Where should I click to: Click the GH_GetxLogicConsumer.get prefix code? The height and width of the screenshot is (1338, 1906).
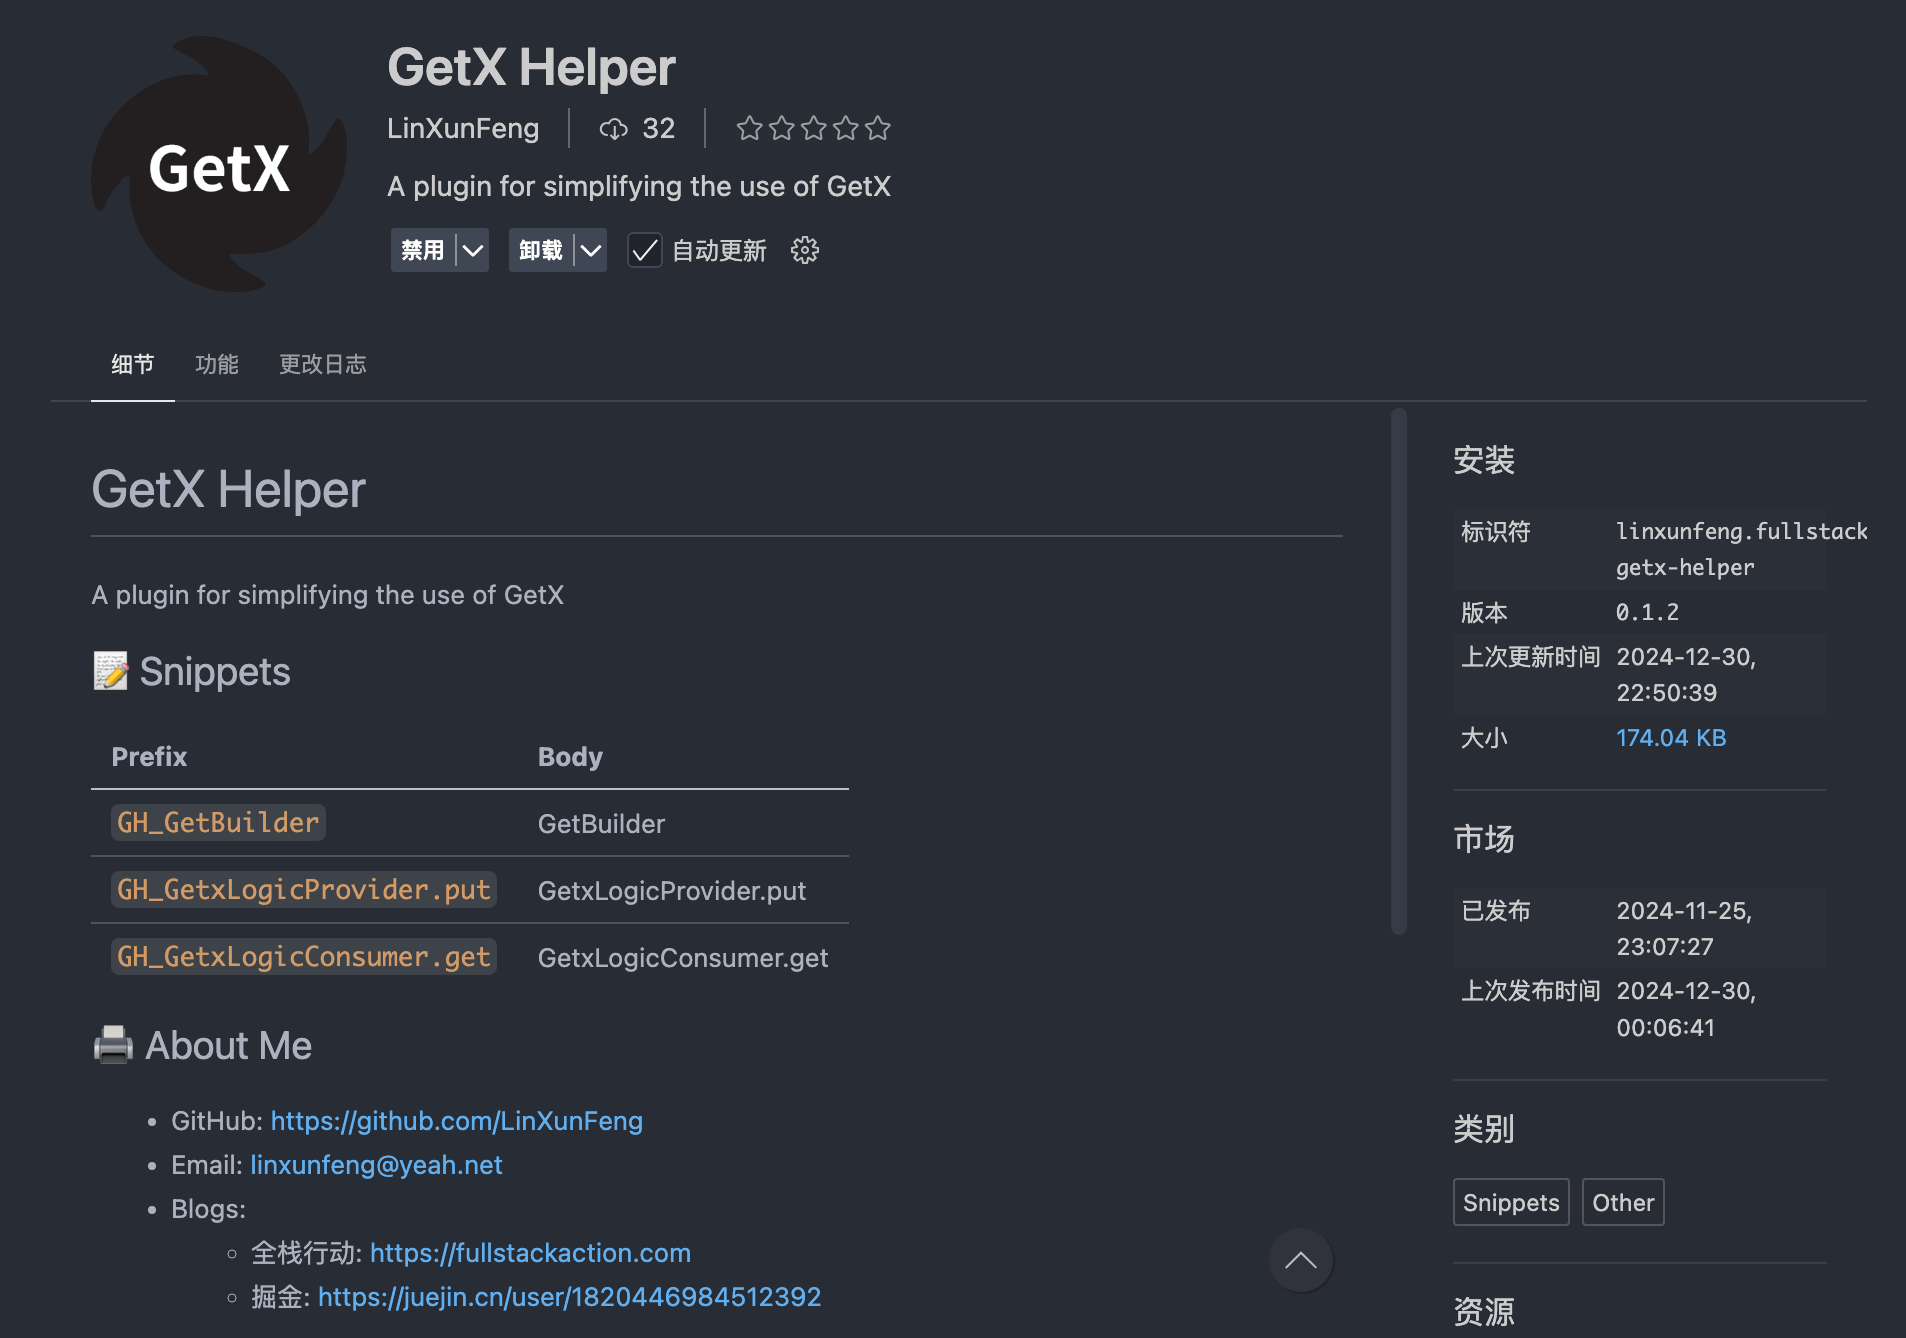(x=304, y=957)
